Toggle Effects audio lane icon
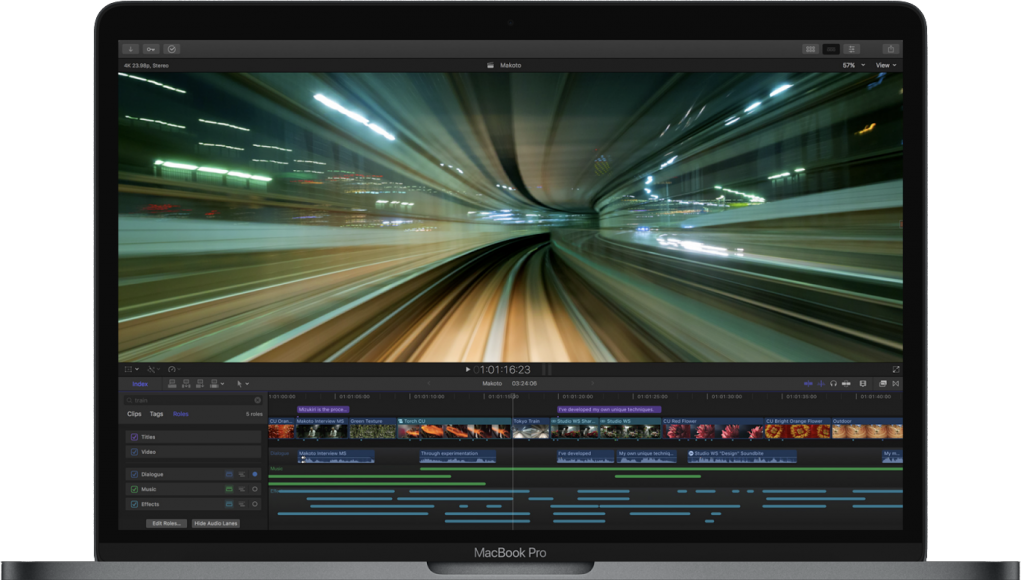The height and width of the screenshot is (580, 1021). 229,504
